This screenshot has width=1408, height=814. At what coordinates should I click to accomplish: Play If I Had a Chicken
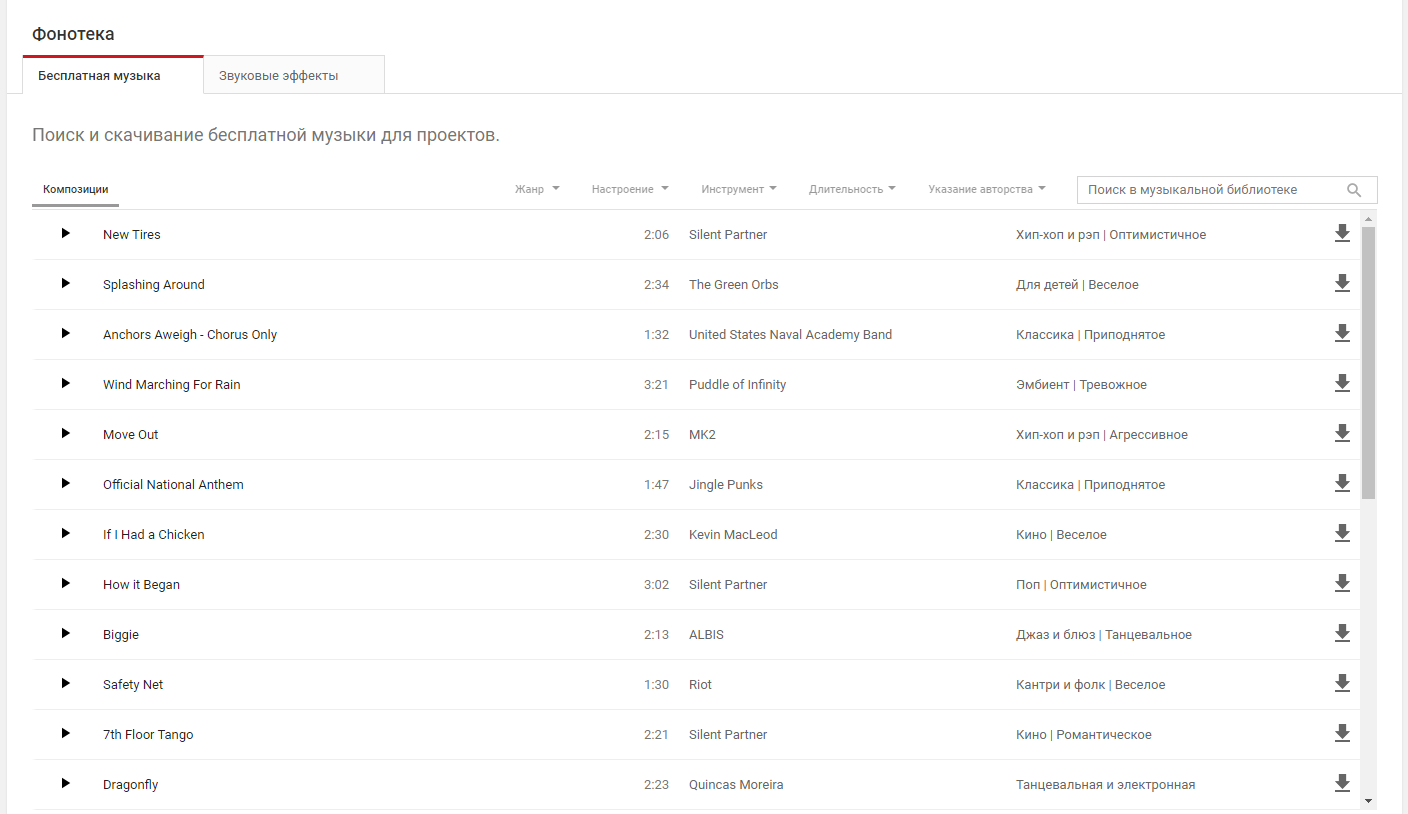(66, 533)
